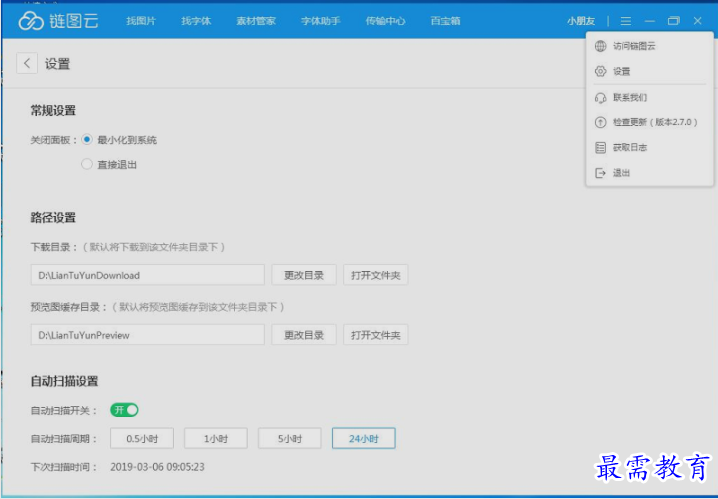The height and width of the screenshot is (499, 718).
Task: Choose 检查更新 (版本2.7.0) menu entry
Action: click(649, 122)
